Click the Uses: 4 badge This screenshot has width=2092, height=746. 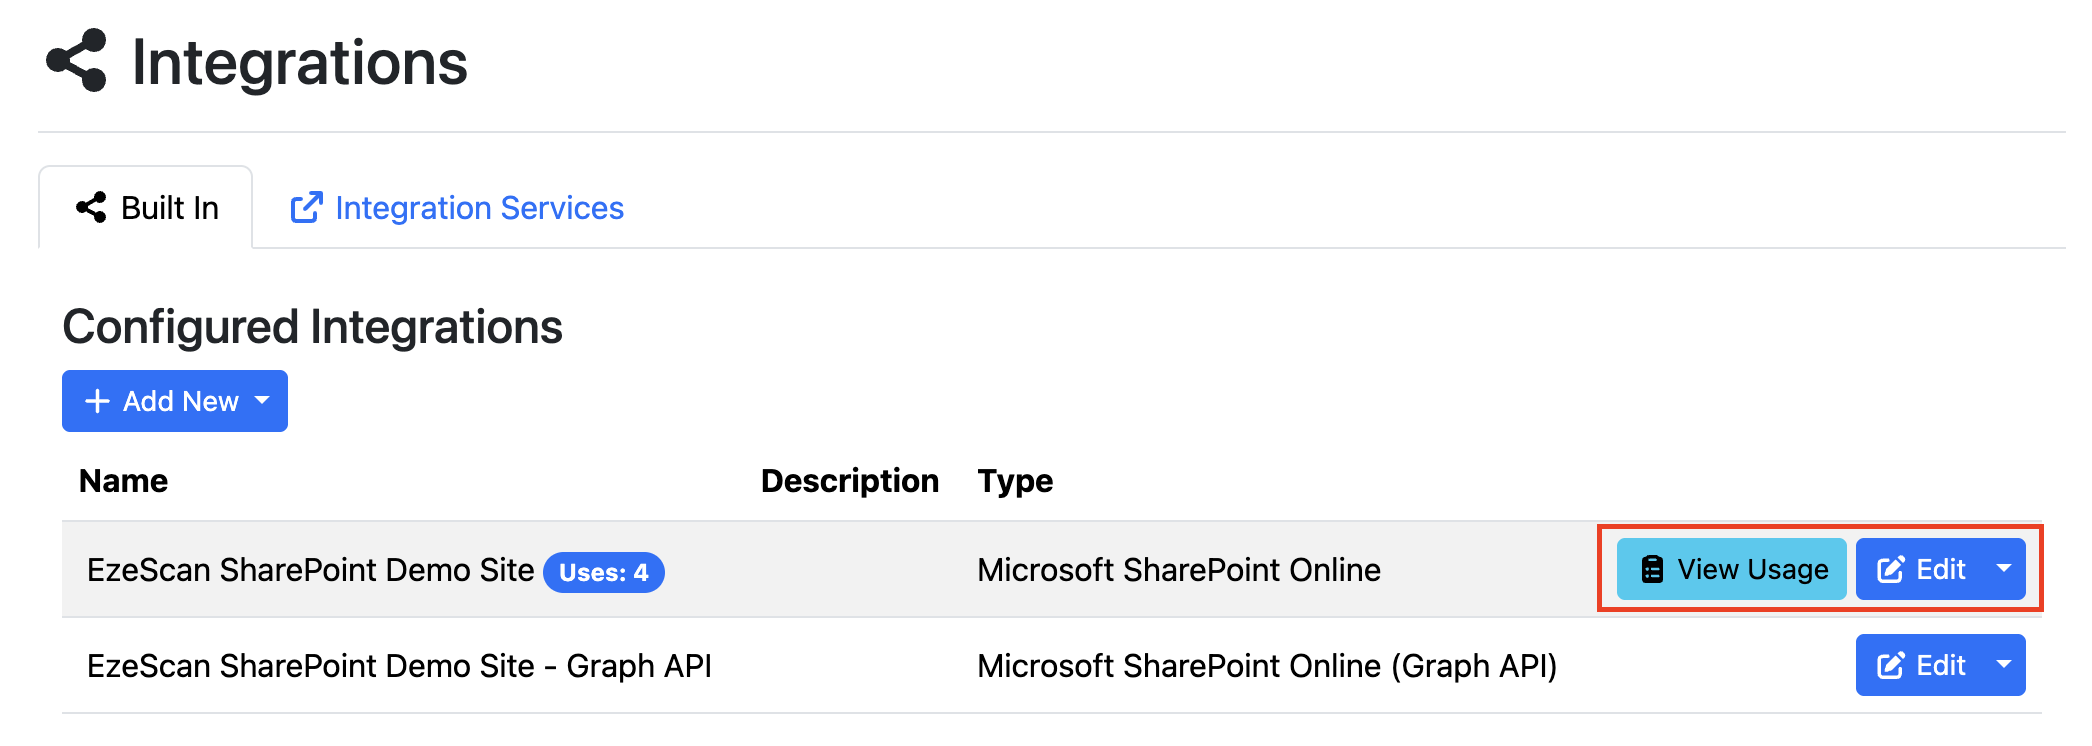click(x=604, y=572)
